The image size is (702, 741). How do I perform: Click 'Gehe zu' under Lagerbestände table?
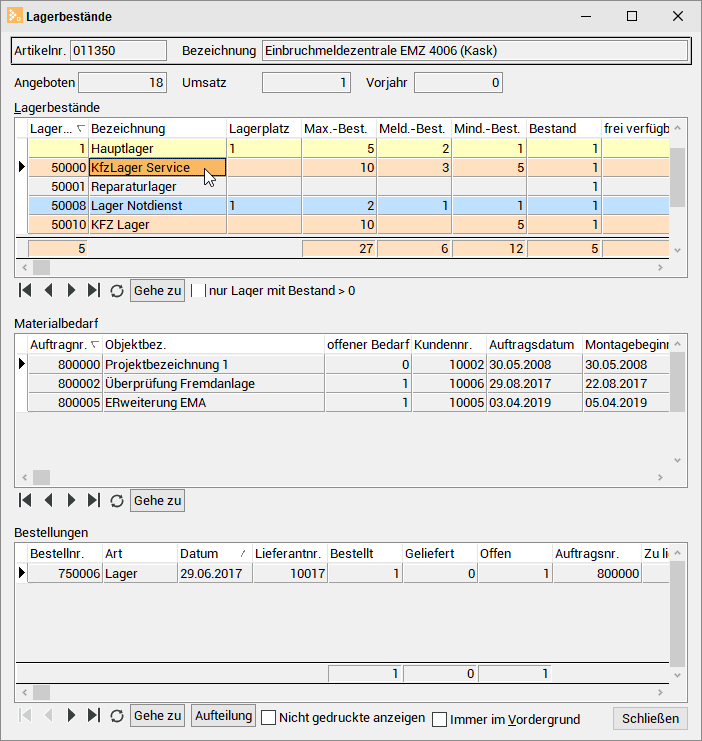tap(157, 291)
